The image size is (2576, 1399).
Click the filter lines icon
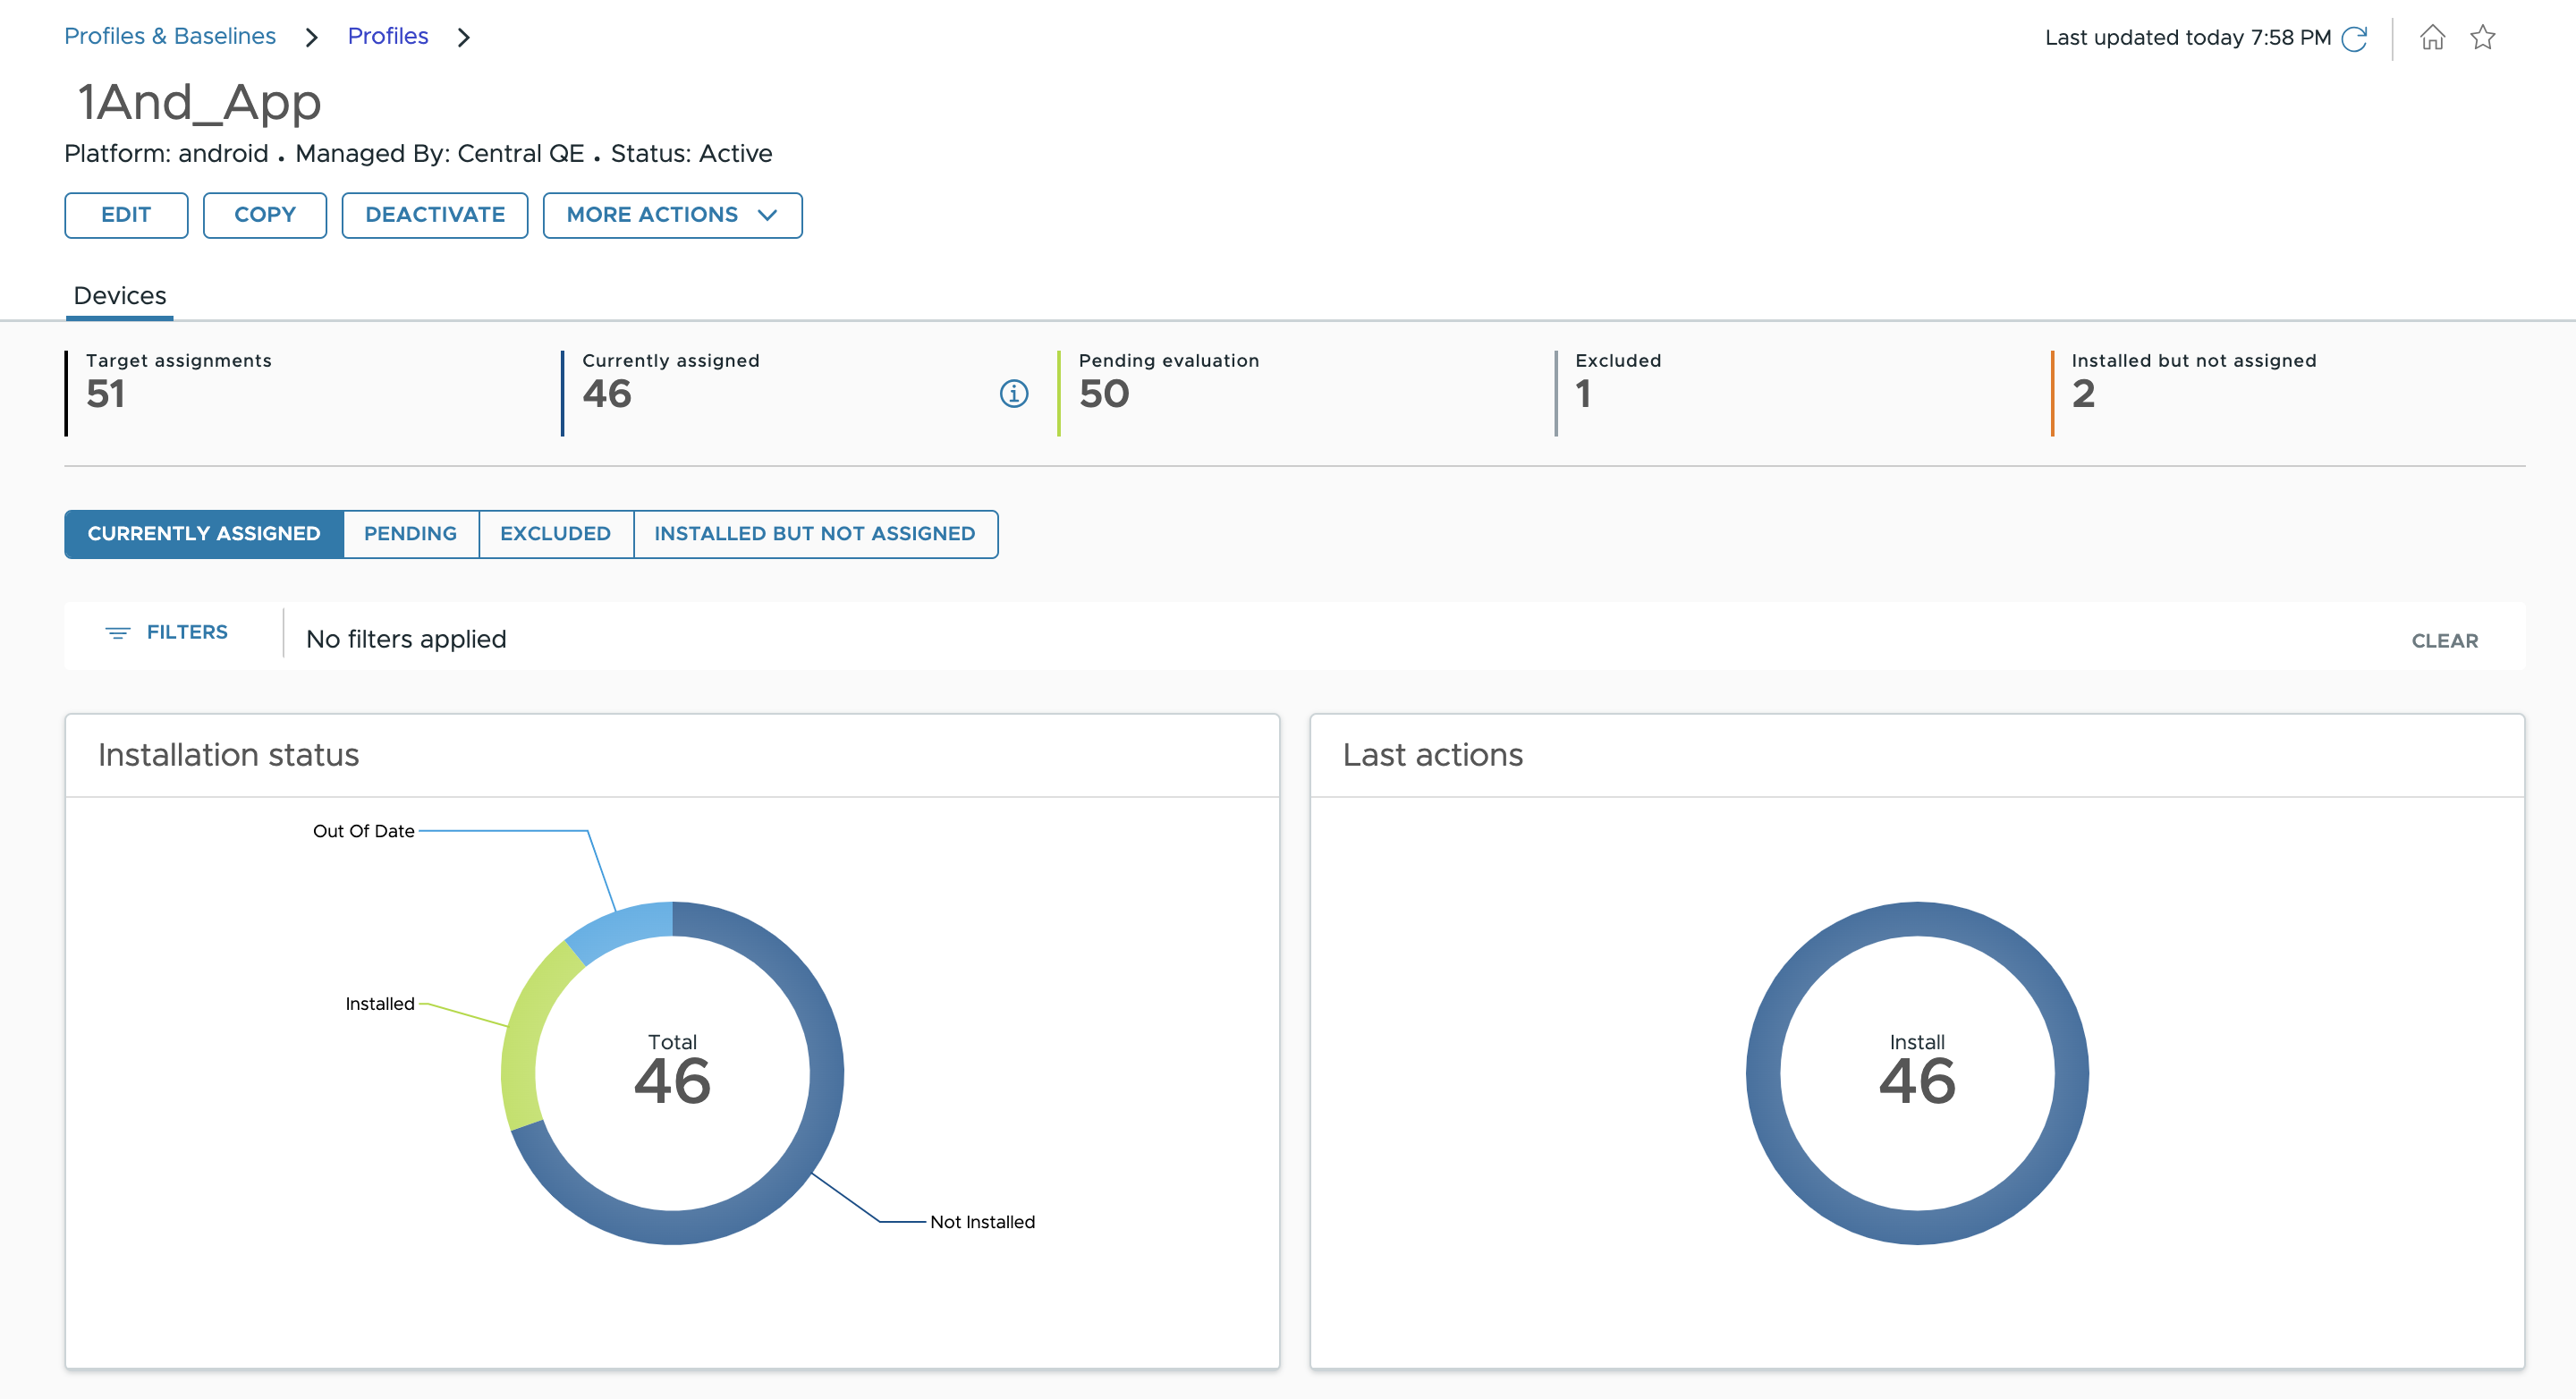click(118, 633)
